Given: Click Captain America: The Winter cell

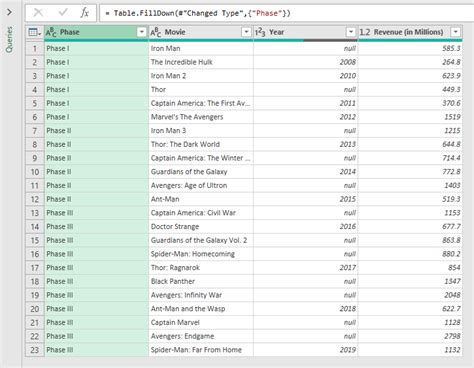Looking at the screenshot, I should (x=201, y=158).
